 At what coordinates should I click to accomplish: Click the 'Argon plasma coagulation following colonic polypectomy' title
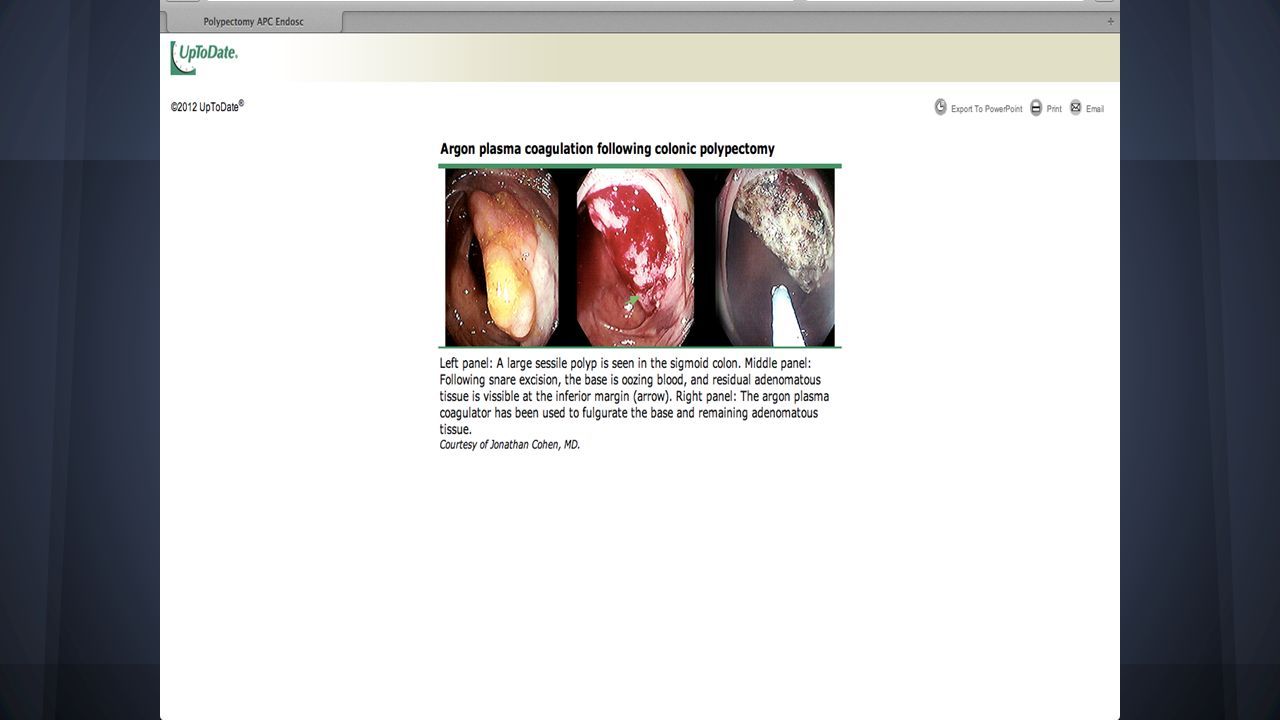point(607,149)
